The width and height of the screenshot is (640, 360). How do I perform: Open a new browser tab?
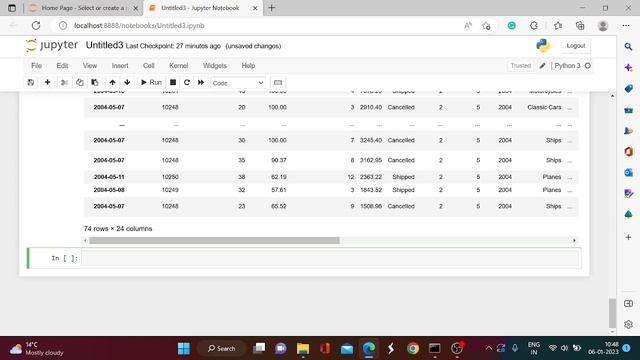(x=271, y=8)
